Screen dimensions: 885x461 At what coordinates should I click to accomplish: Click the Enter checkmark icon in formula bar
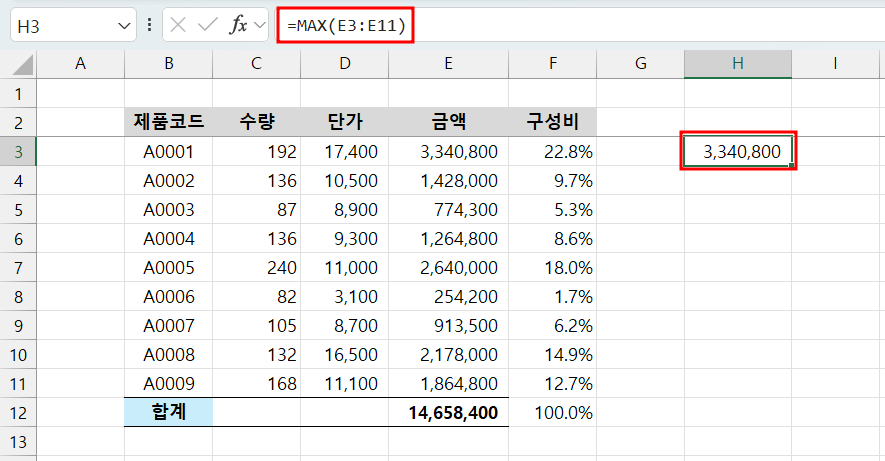(208, 25)
